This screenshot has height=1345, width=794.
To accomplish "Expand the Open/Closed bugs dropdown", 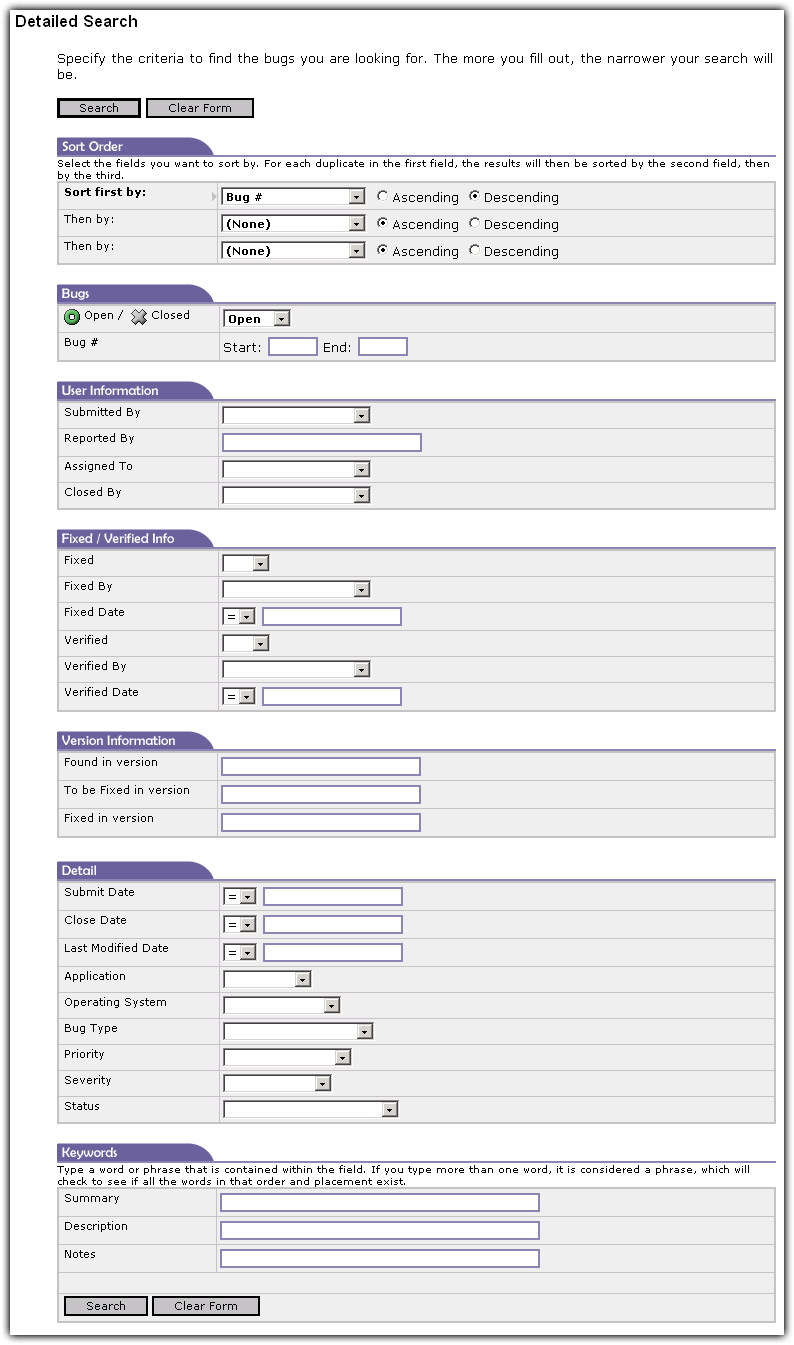I will 257,319.
